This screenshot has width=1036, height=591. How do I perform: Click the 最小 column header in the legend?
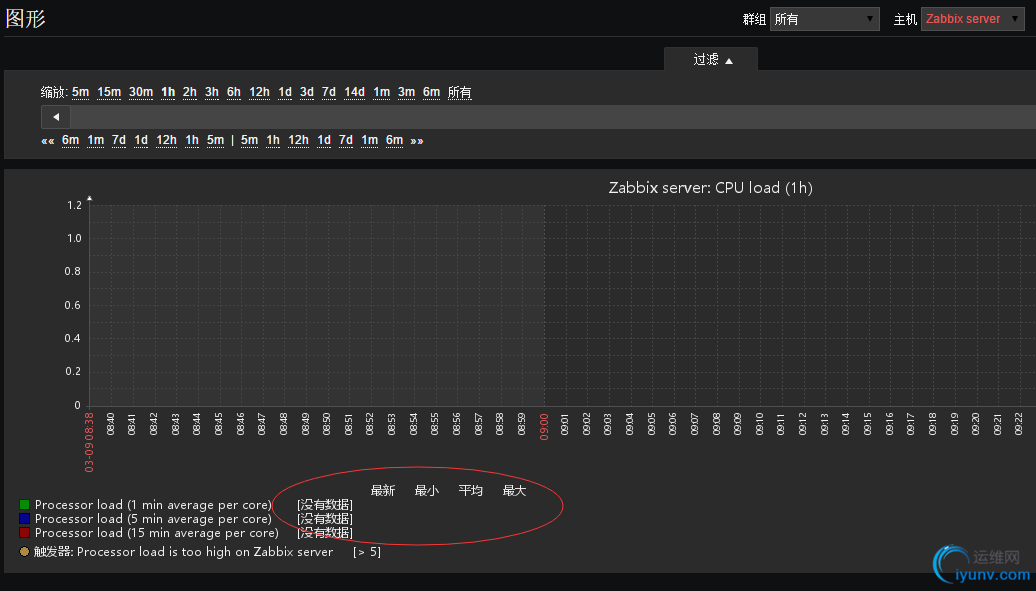pyautogui.click(x=427, y=491)
